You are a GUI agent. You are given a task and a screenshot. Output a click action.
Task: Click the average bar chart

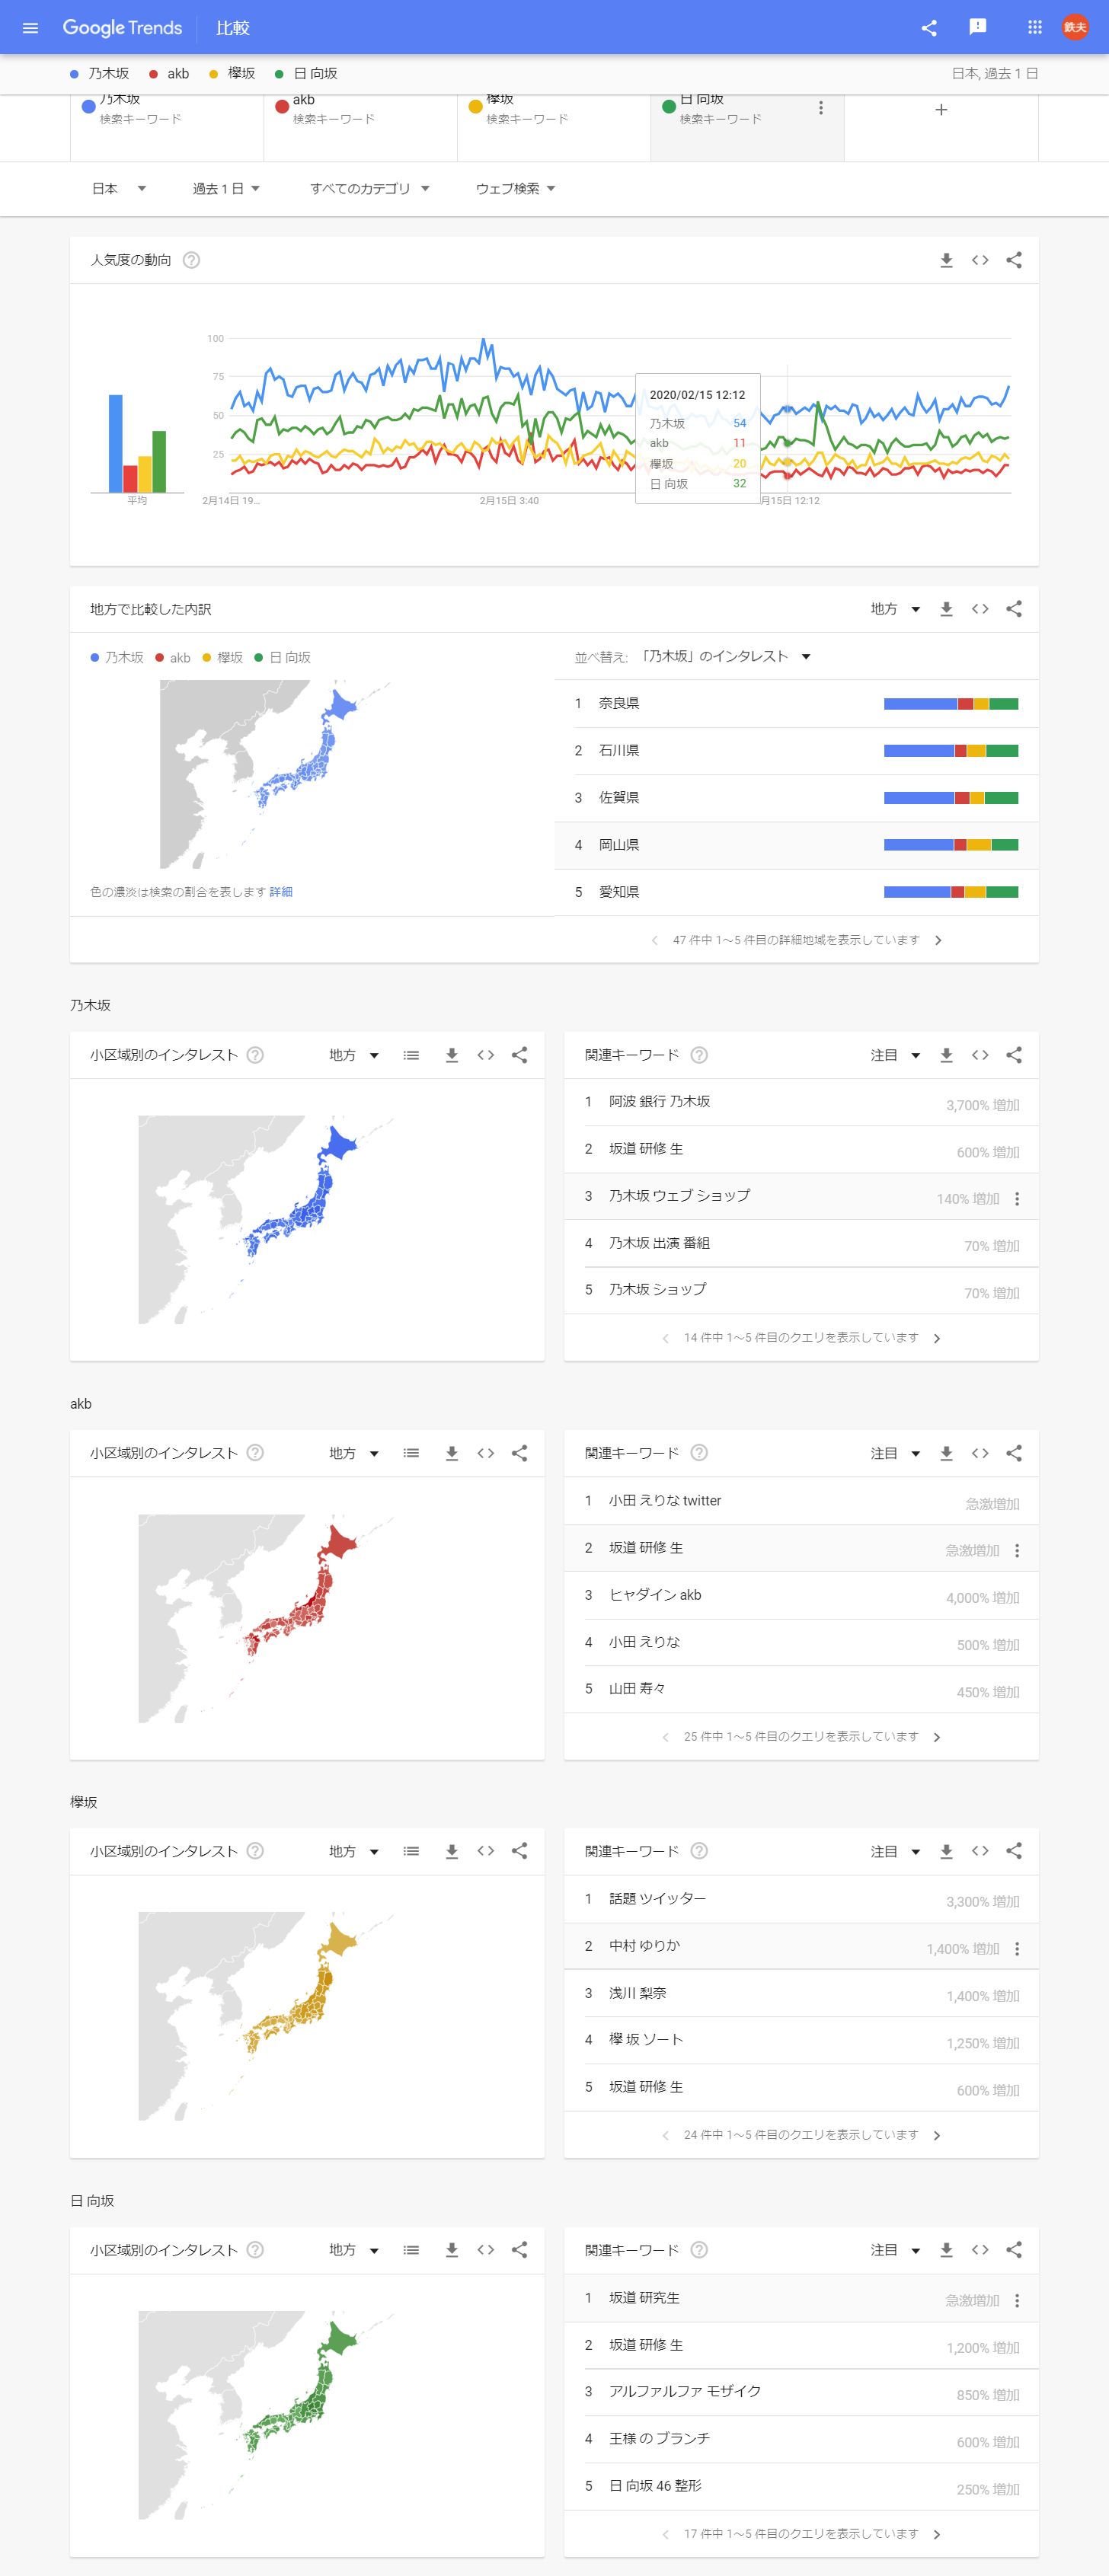pos(137,443)
